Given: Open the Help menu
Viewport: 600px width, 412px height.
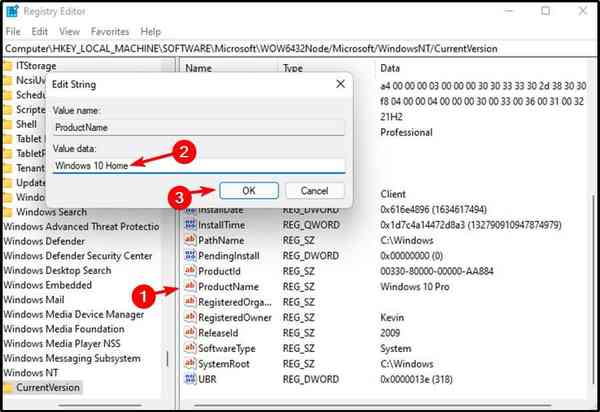Looking at the screenshot, I should [150, 31].
